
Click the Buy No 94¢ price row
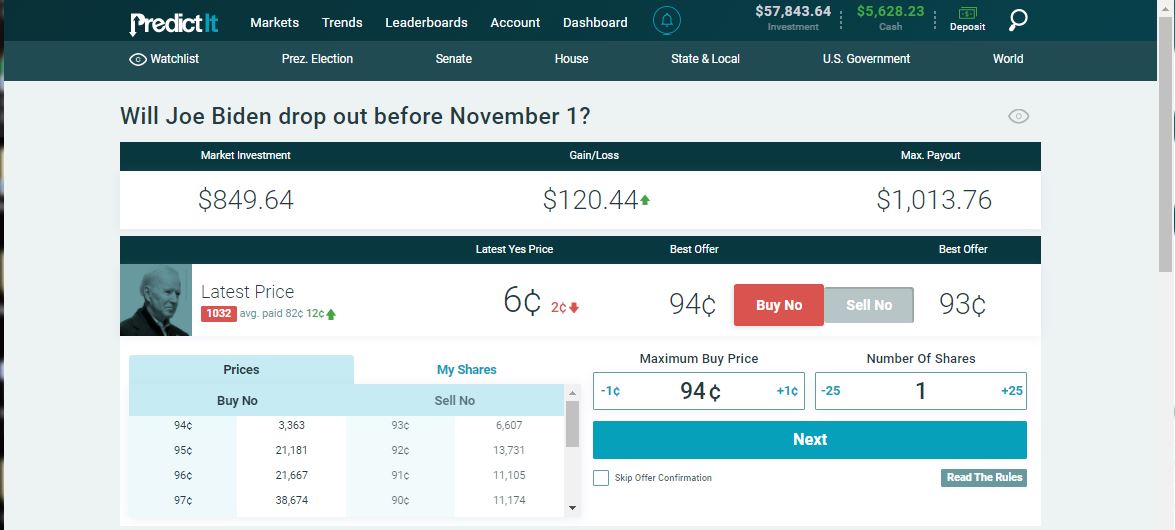pyautogui.click(x=238, y=426)
